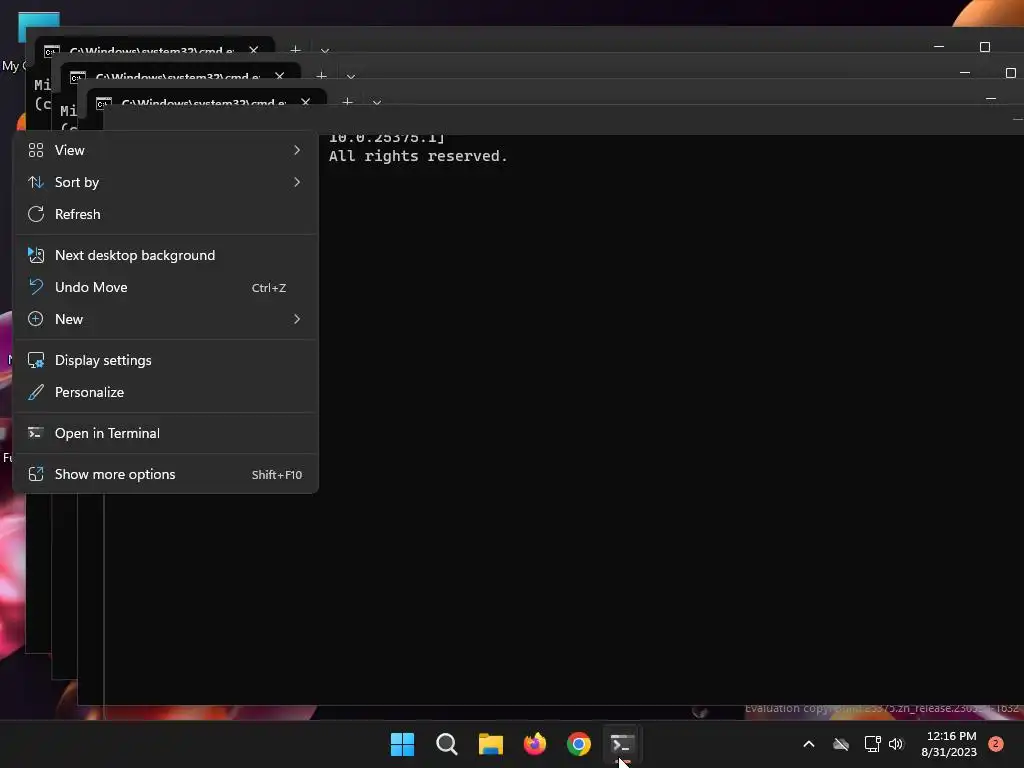Click the Personalize brush icon

click(36, 392)
